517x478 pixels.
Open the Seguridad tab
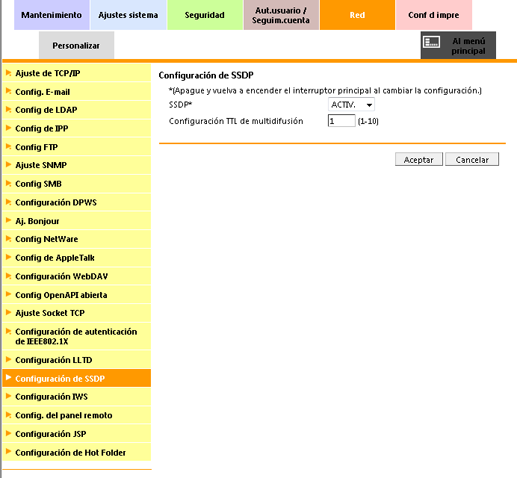pyautogui.click(x=205, y=15)
